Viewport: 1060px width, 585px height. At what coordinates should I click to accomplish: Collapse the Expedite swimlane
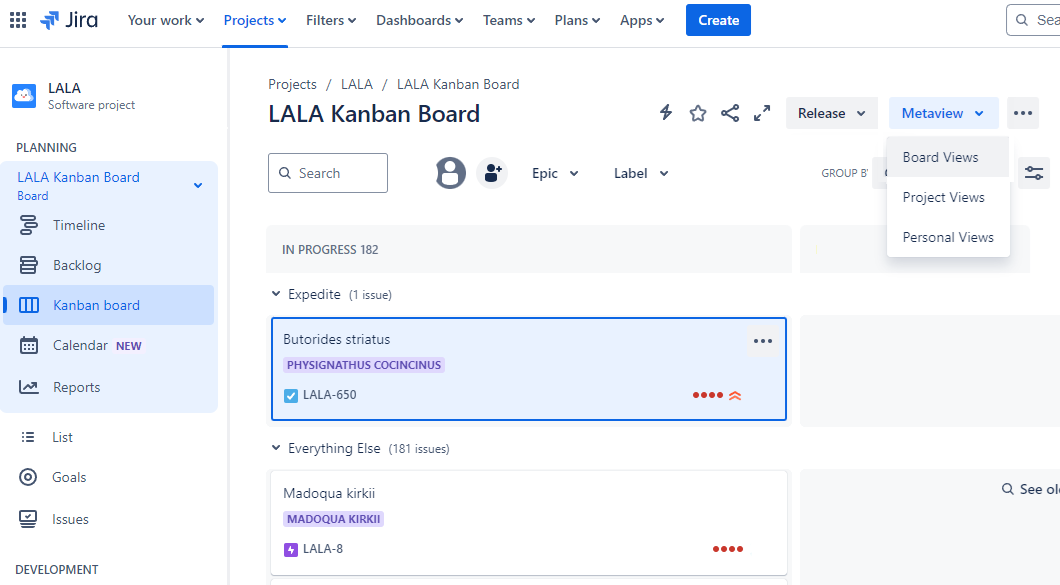(277, 294)
